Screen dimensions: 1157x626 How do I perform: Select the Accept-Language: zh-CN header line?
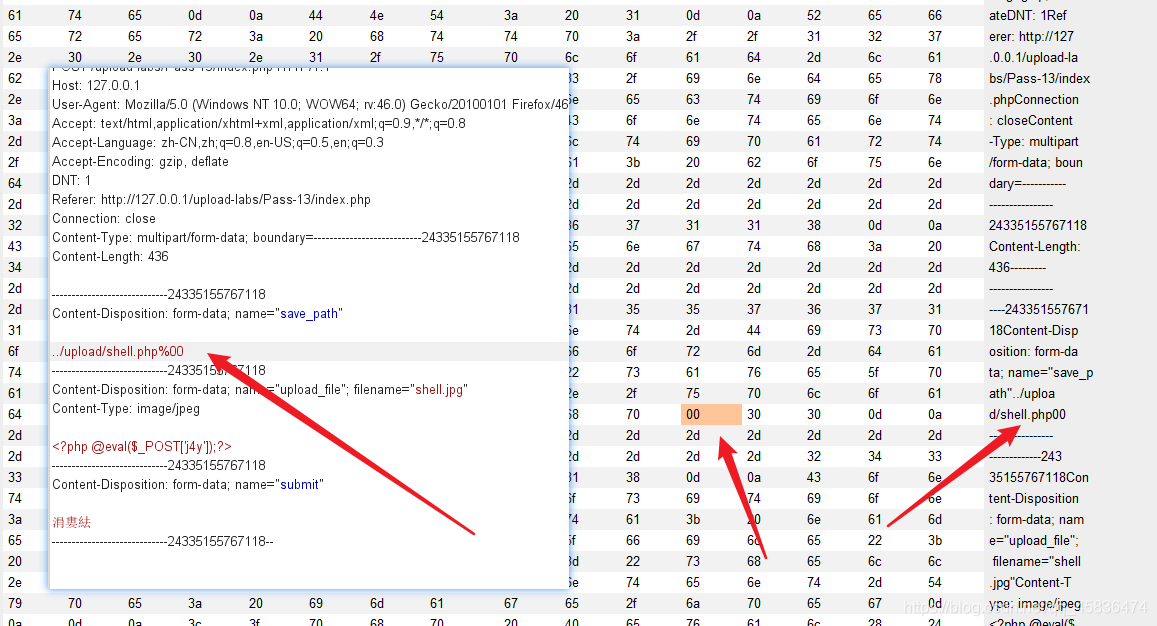[218, 142]
